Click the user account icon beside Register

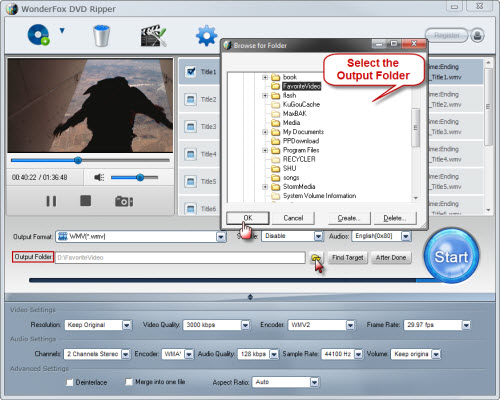pos(477,35)
